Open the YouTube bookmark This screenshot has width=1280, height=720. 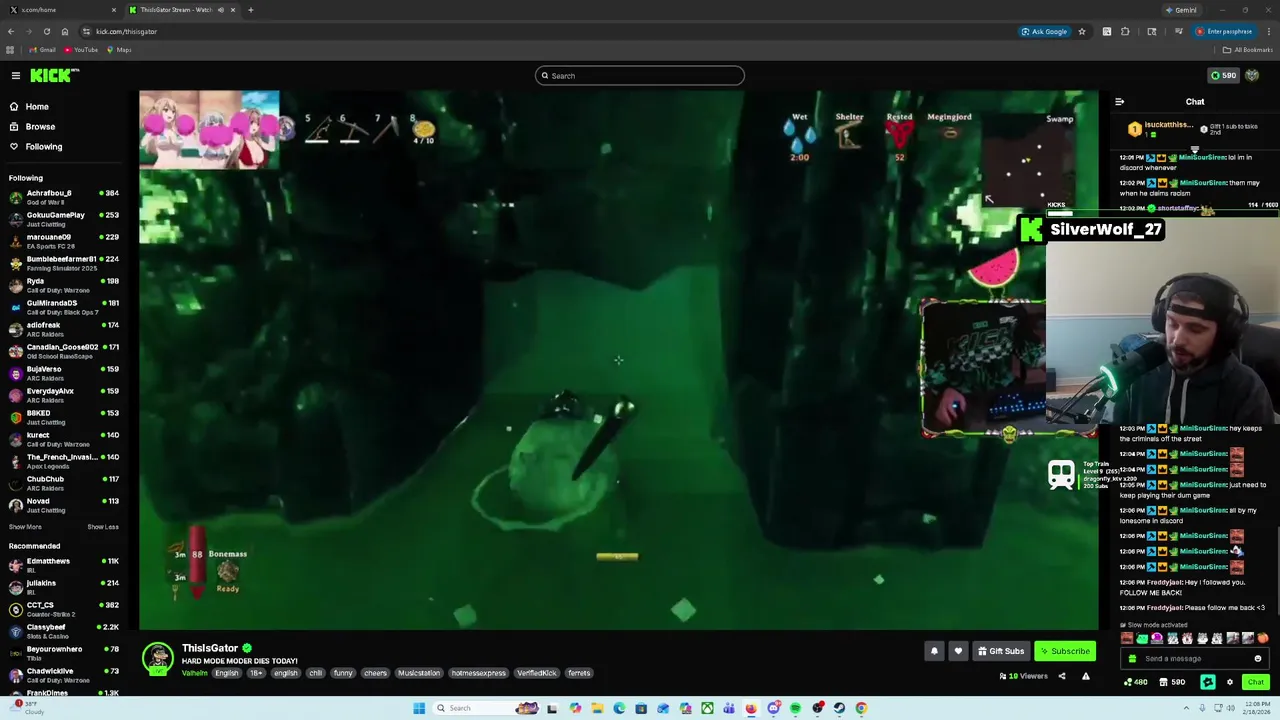tap(81, 50)
